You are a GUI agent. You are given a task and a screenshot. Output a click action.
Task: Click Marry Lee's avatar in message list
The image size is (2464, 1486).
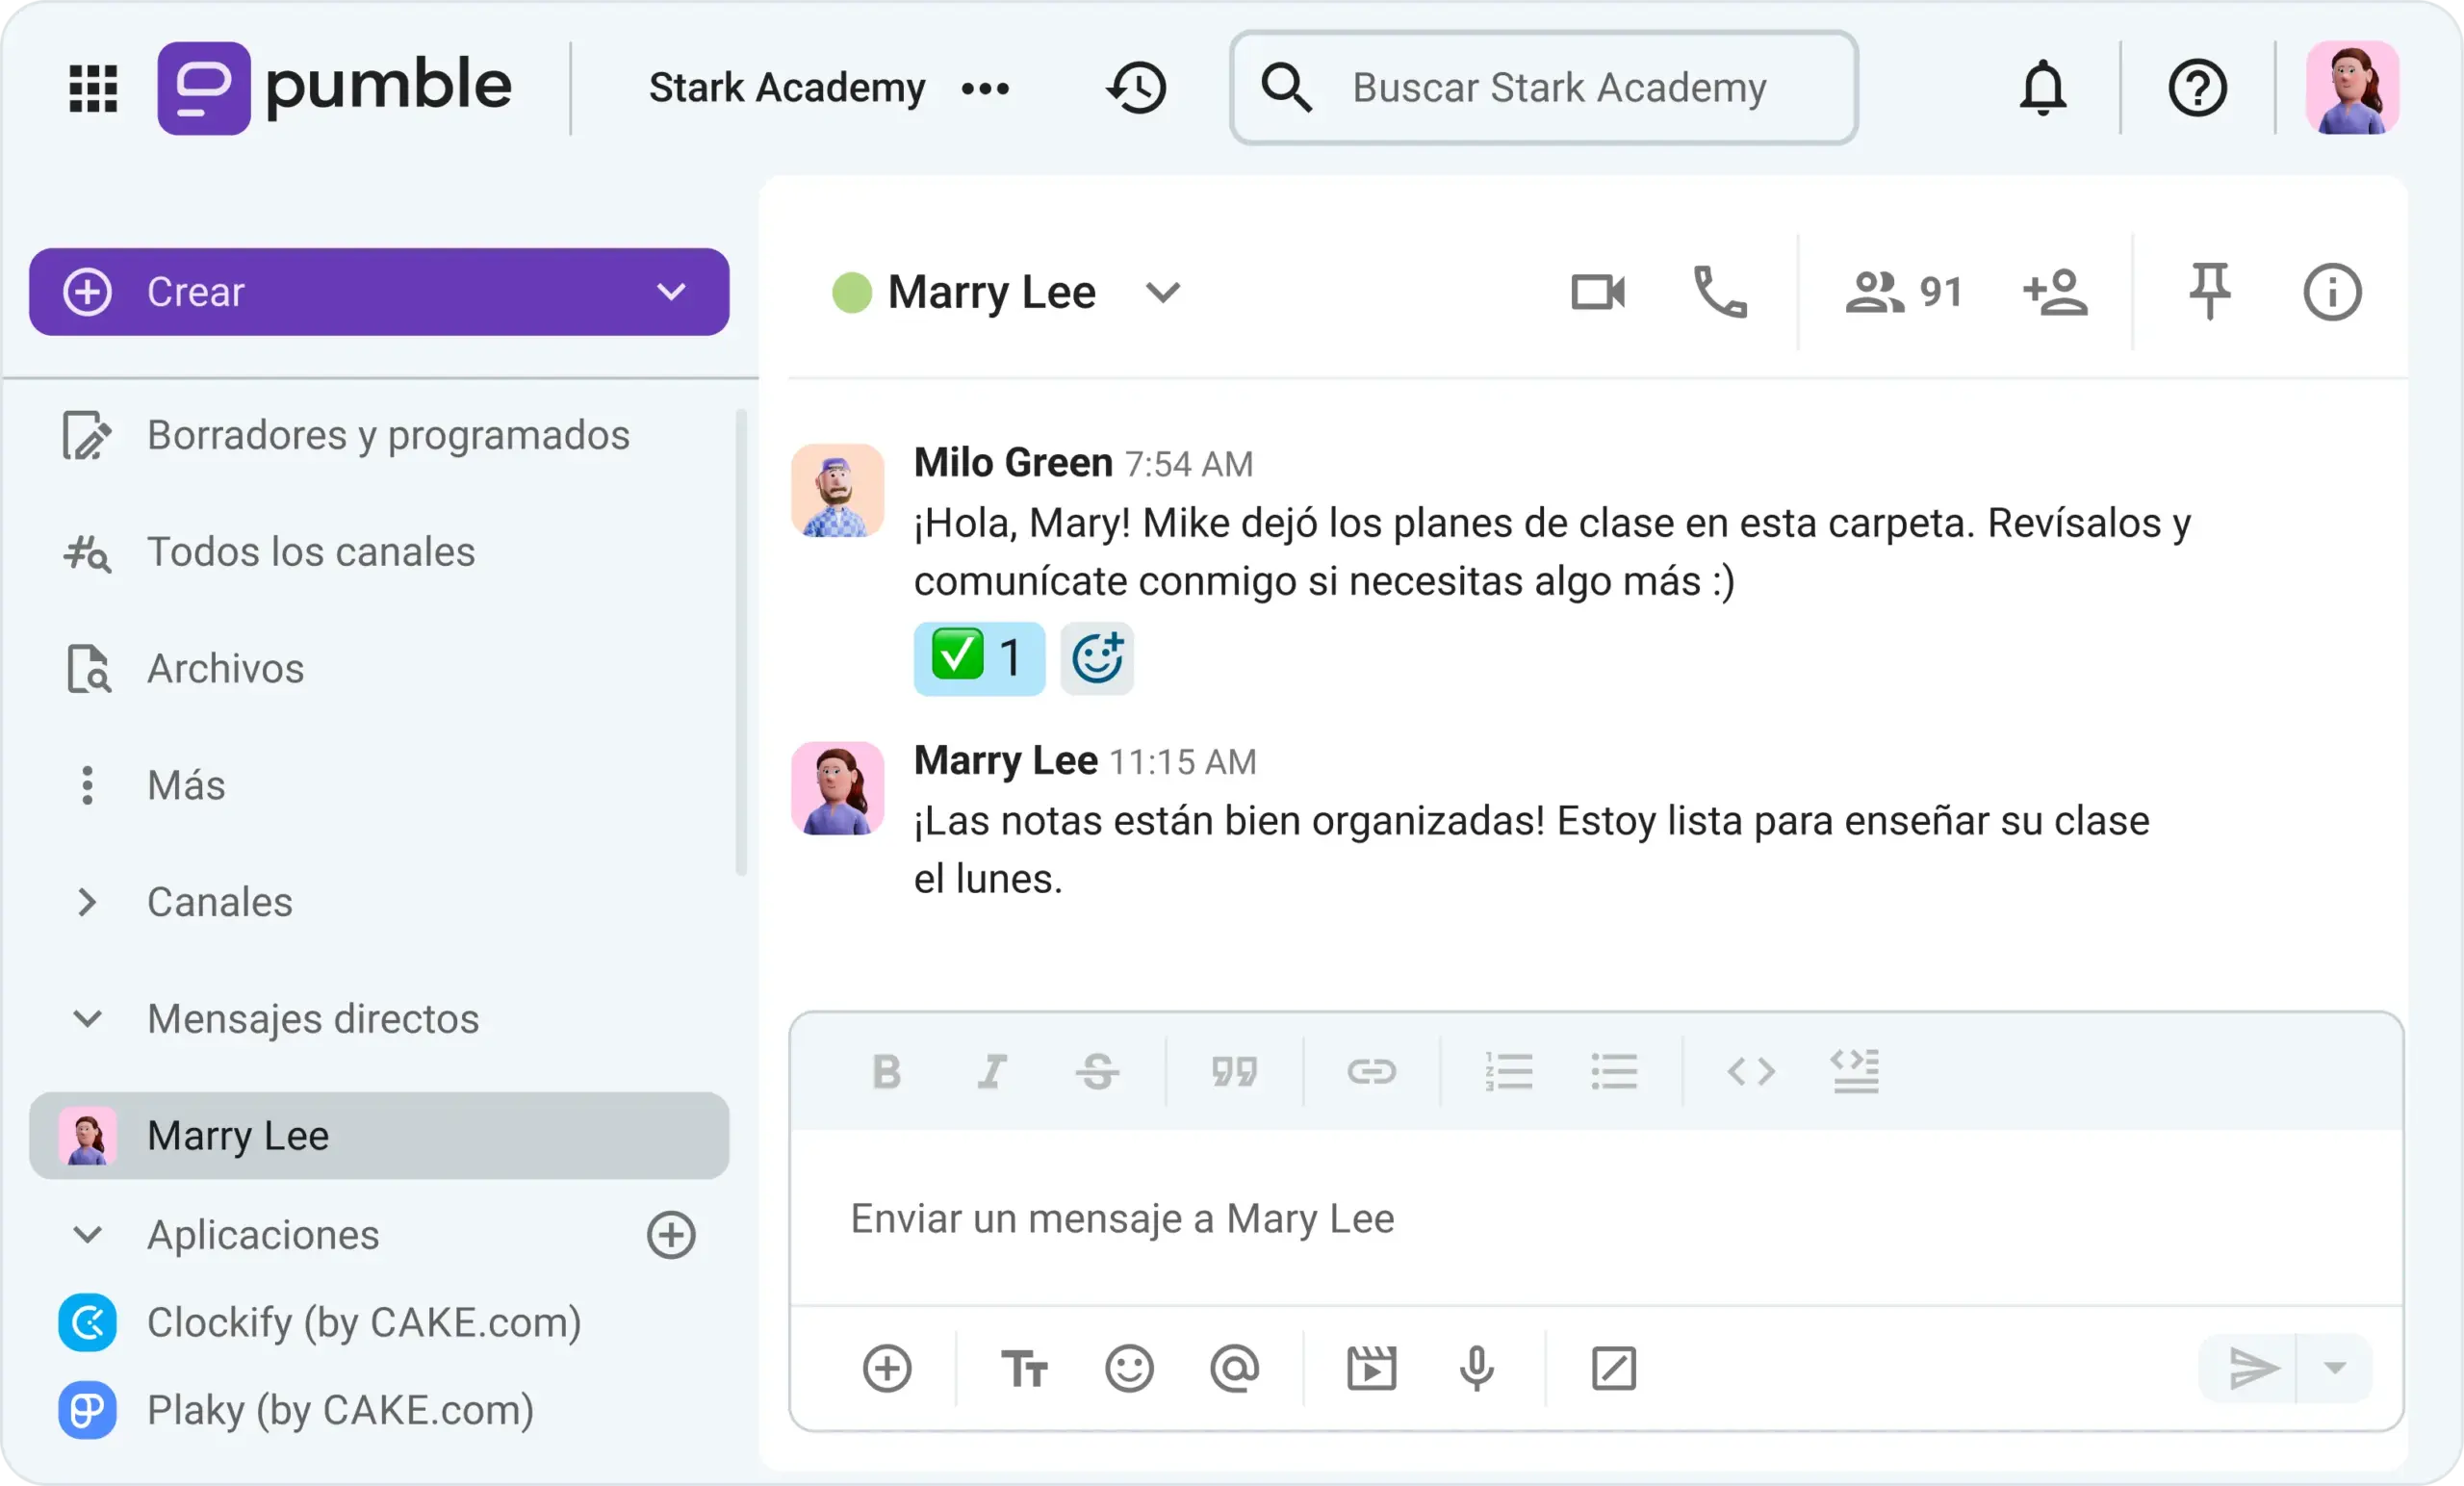click(x=837, y=788)
